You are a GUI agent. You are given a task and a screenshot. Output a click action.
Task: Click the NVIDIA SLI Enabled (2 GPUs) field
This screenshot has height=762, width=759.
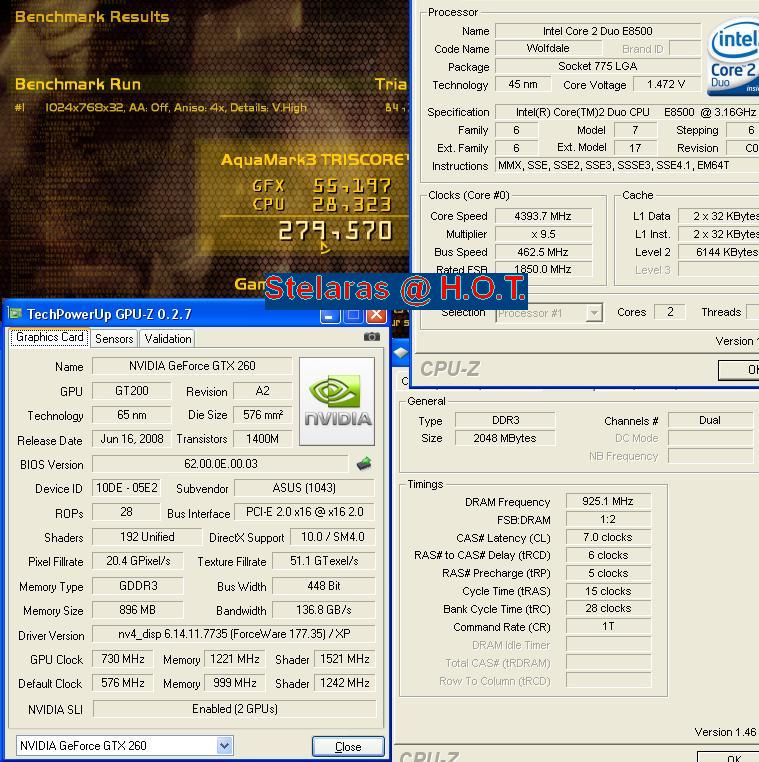tap(234, 709)
